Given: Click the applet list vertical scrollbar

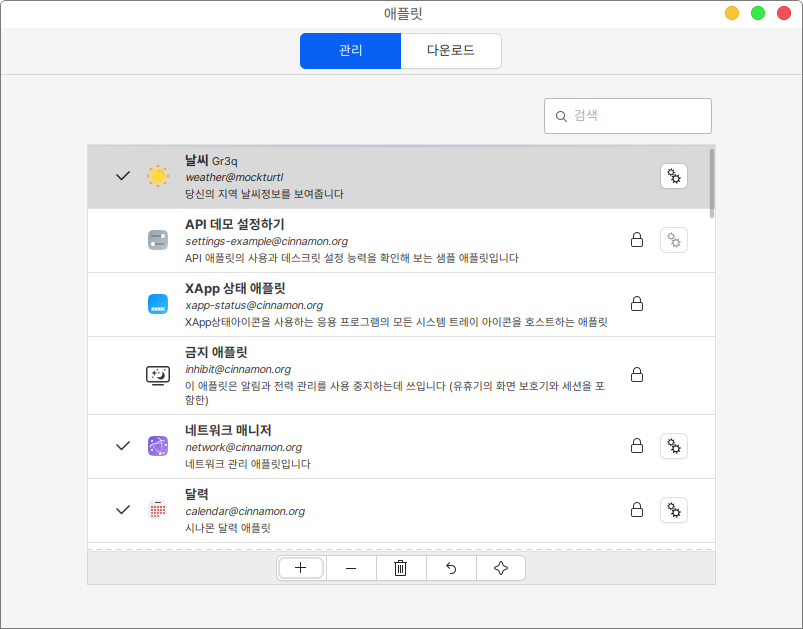Looking at the screenshot, I should [x=712, y=184].
